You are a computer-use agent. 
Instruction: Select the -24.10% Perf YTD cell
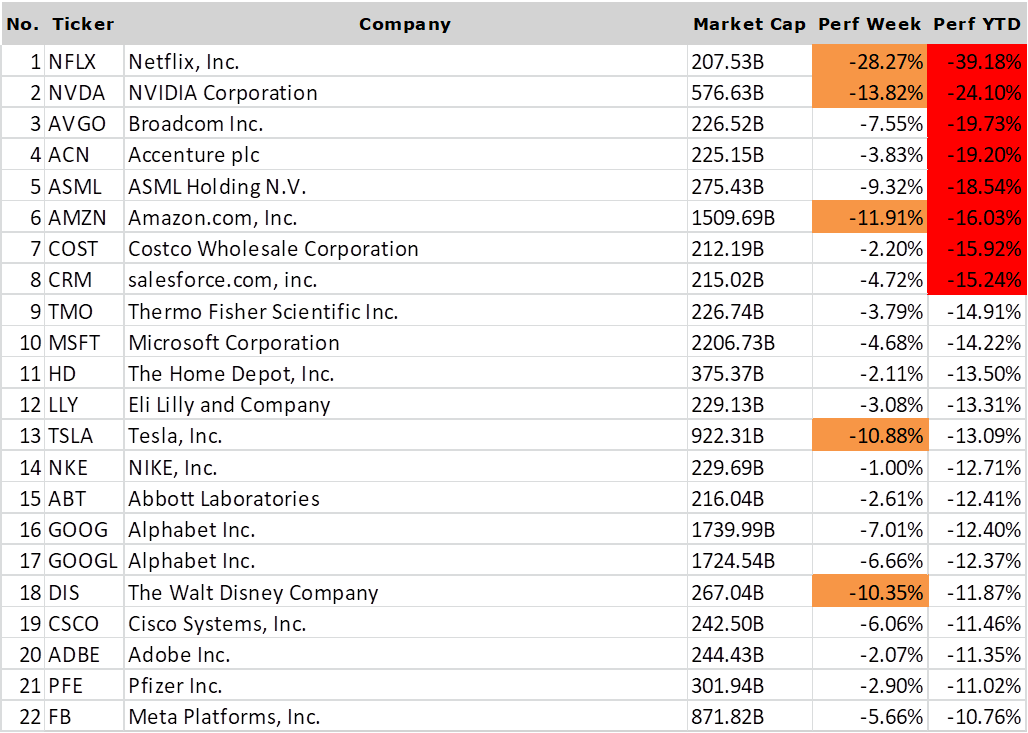[978, 92]
